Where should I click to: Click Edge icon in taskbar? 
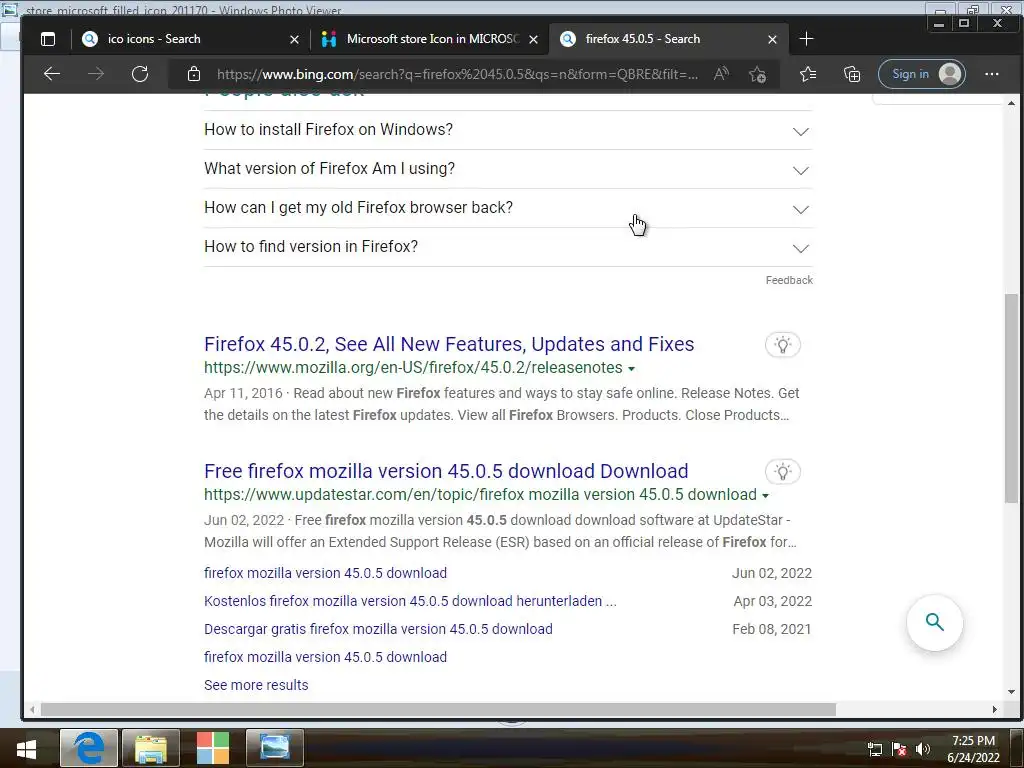point(89,748)
